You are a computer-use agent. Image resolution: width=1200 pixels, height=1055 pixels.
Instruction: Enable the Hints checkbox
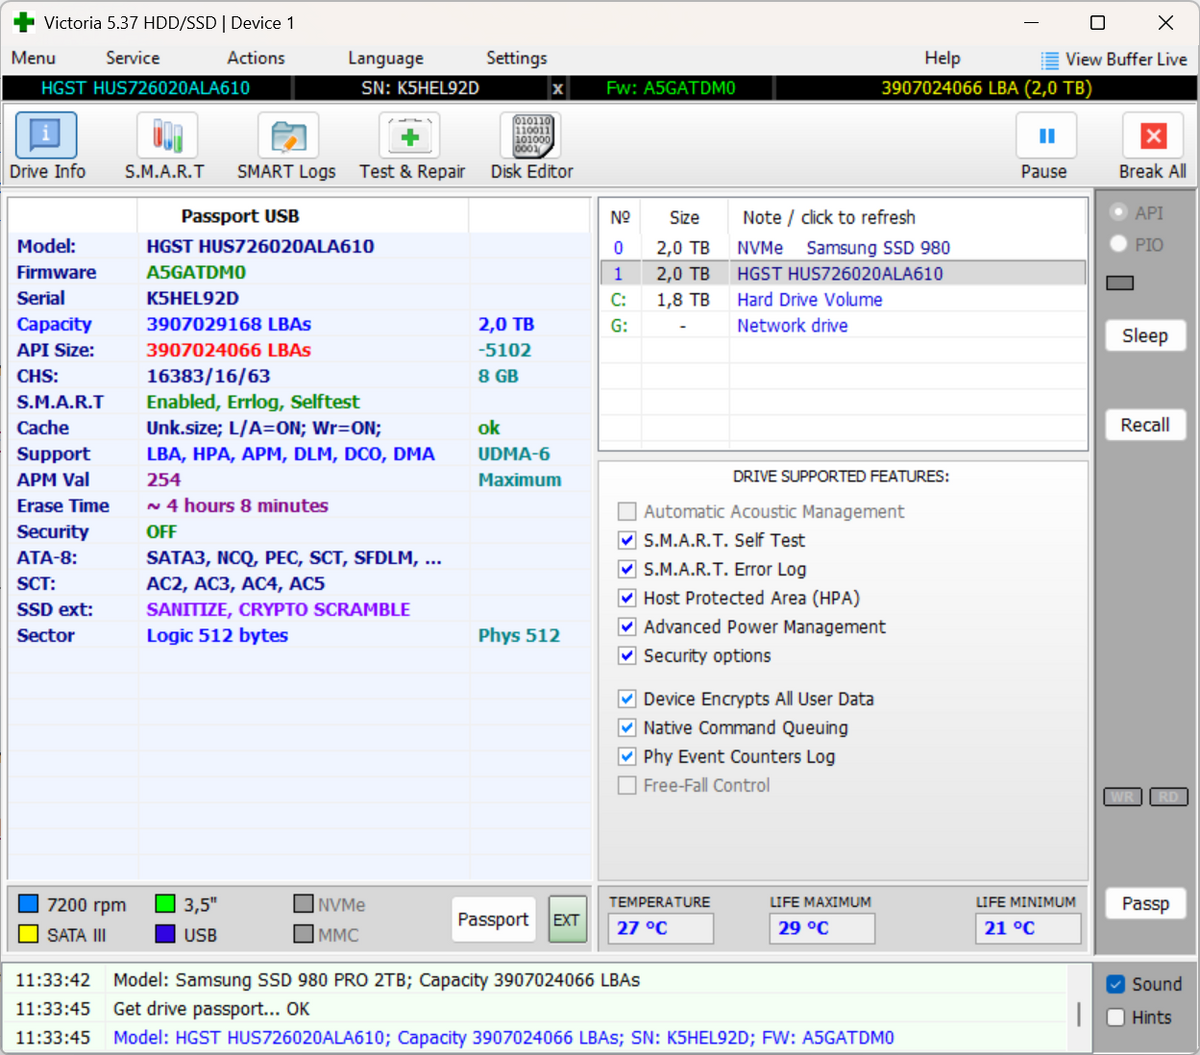[1116, 1017]
